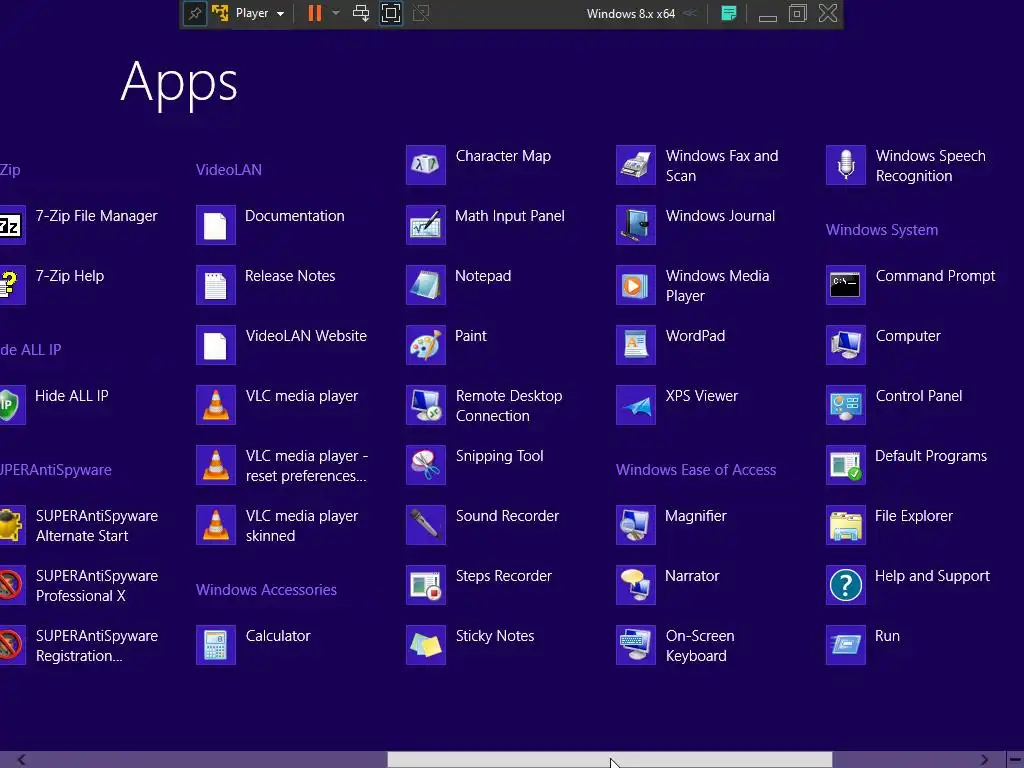Open Sound Recorder microphone icon

click(426, 525)
